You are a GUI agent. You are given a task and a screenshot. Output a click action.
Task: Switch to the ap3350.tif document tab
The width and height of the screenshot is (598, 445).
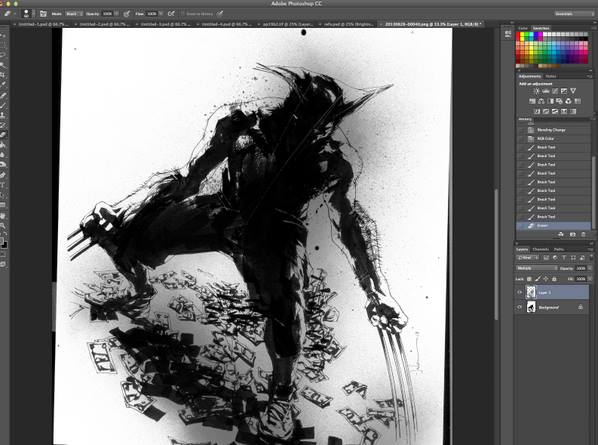tap(287, 24)
